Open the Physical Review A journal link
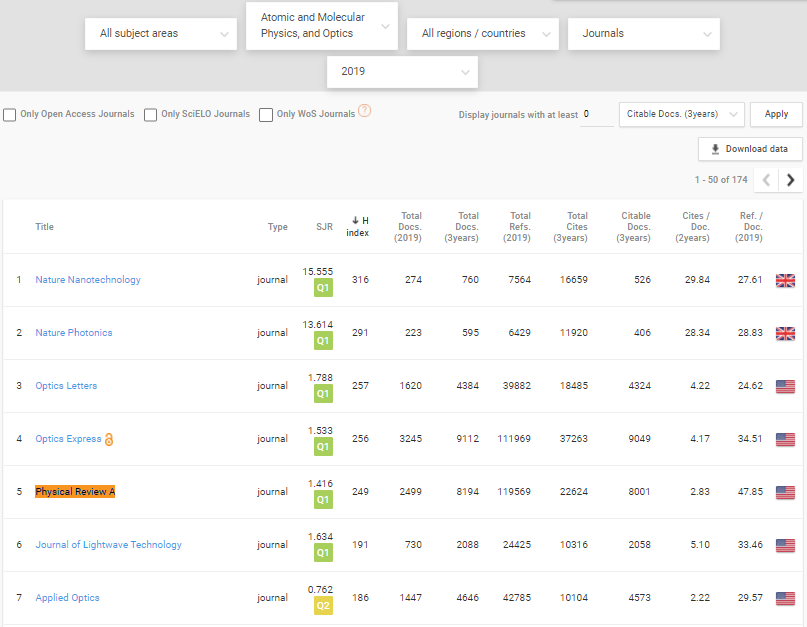The width and height of the screenshot is (807, 627). point(75,492)
